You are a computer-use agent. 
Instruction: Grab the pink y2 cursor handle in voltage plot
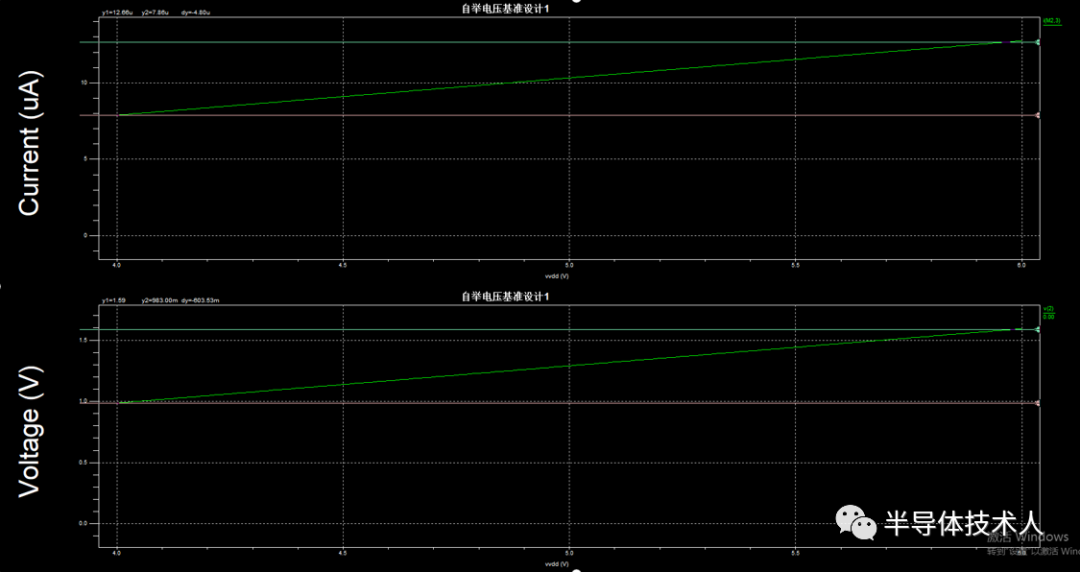point(1038,403)
